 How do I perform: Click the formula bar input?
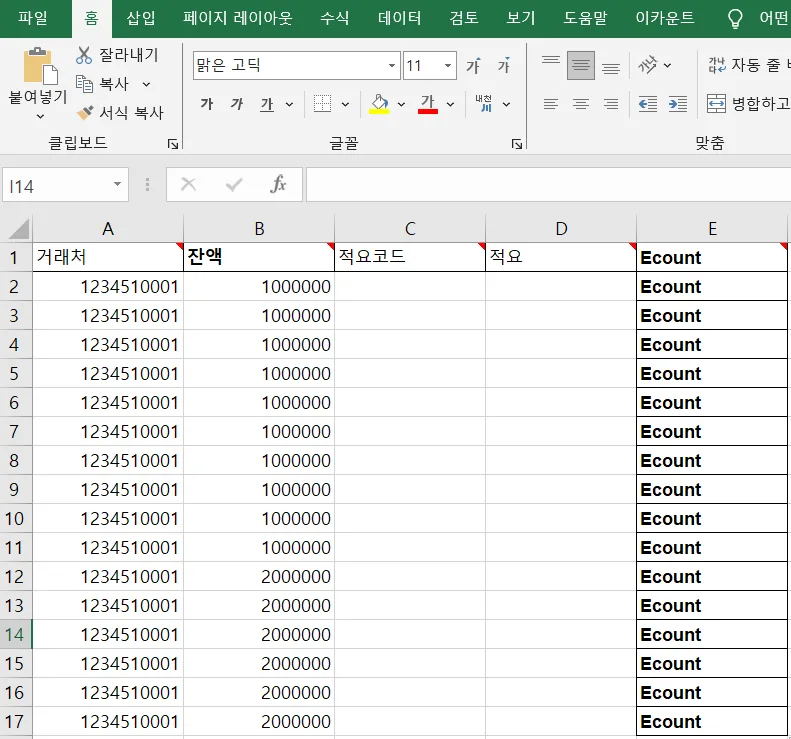pyautogui.click(x=548, y=185)
